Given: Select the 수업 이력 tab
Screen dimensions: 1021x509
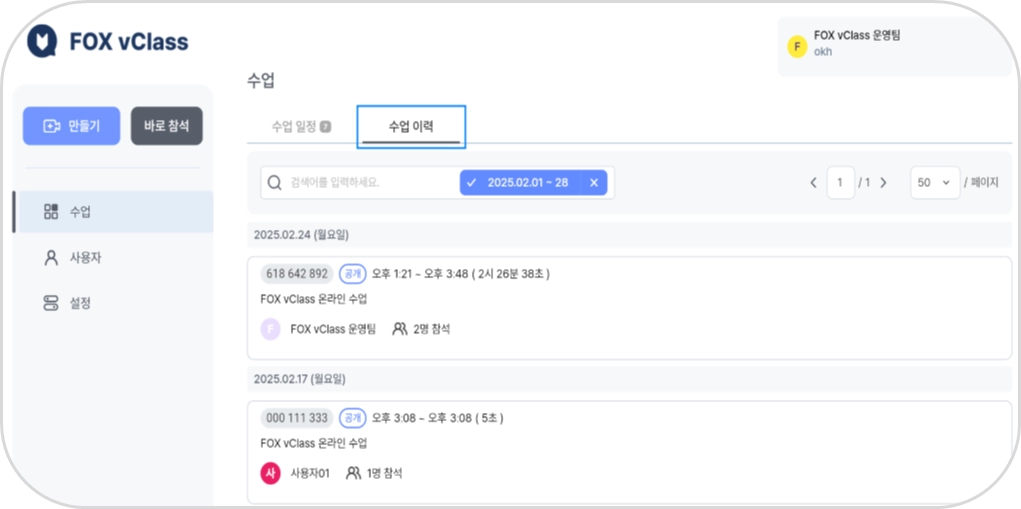Looking at the screenshot, I should coord(411,127).
